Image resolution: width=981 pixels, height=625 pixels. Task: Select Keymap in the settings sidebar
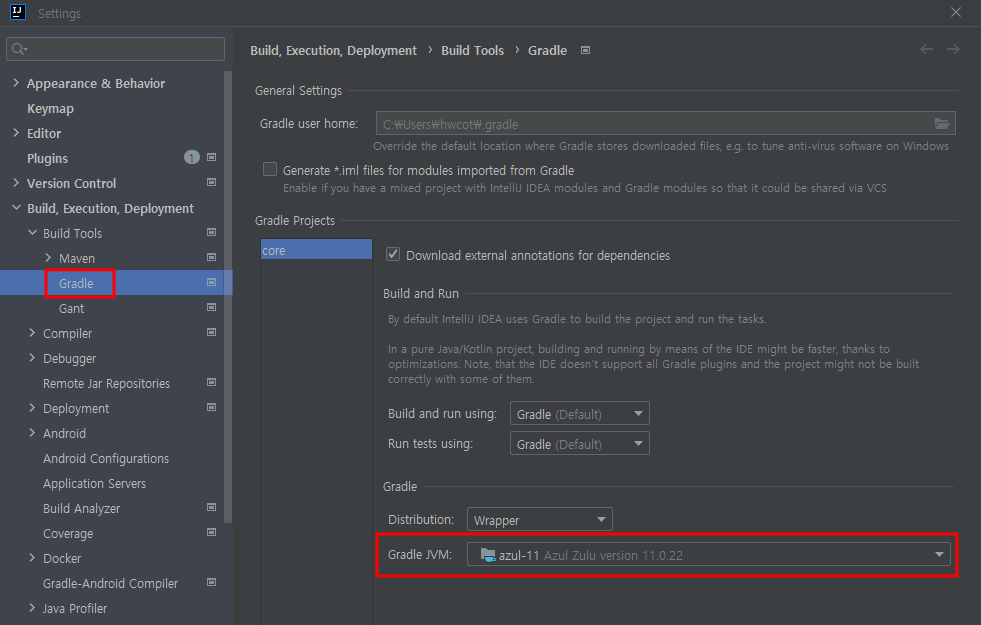(50, 108)
